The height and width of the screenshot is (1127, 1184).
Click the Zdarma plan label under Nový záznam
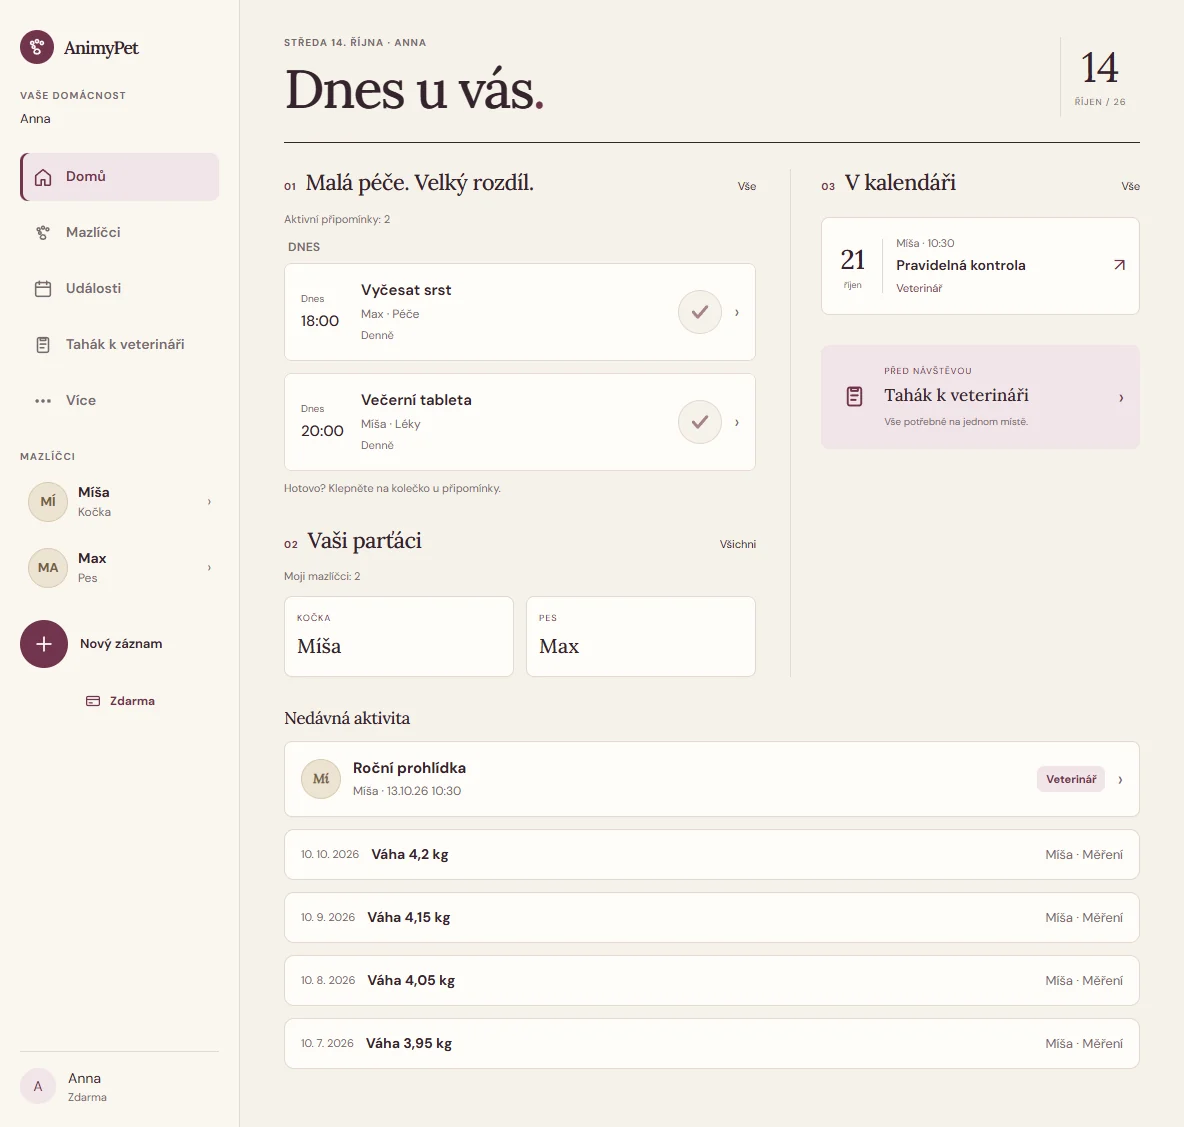point(132,701)
